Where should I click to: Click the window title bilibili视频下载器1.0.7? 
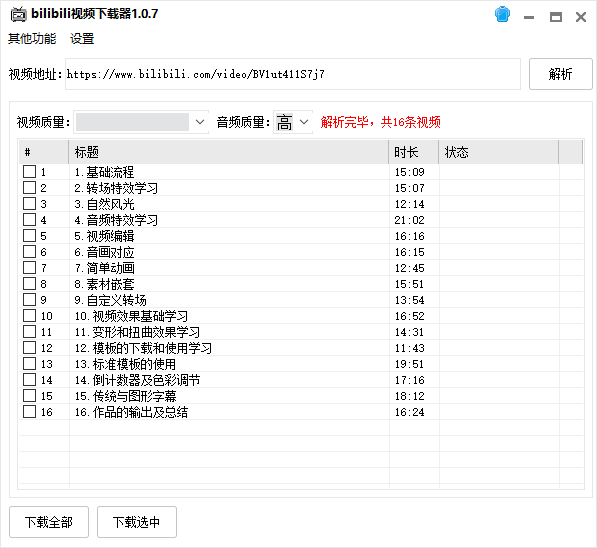[94, 14]
